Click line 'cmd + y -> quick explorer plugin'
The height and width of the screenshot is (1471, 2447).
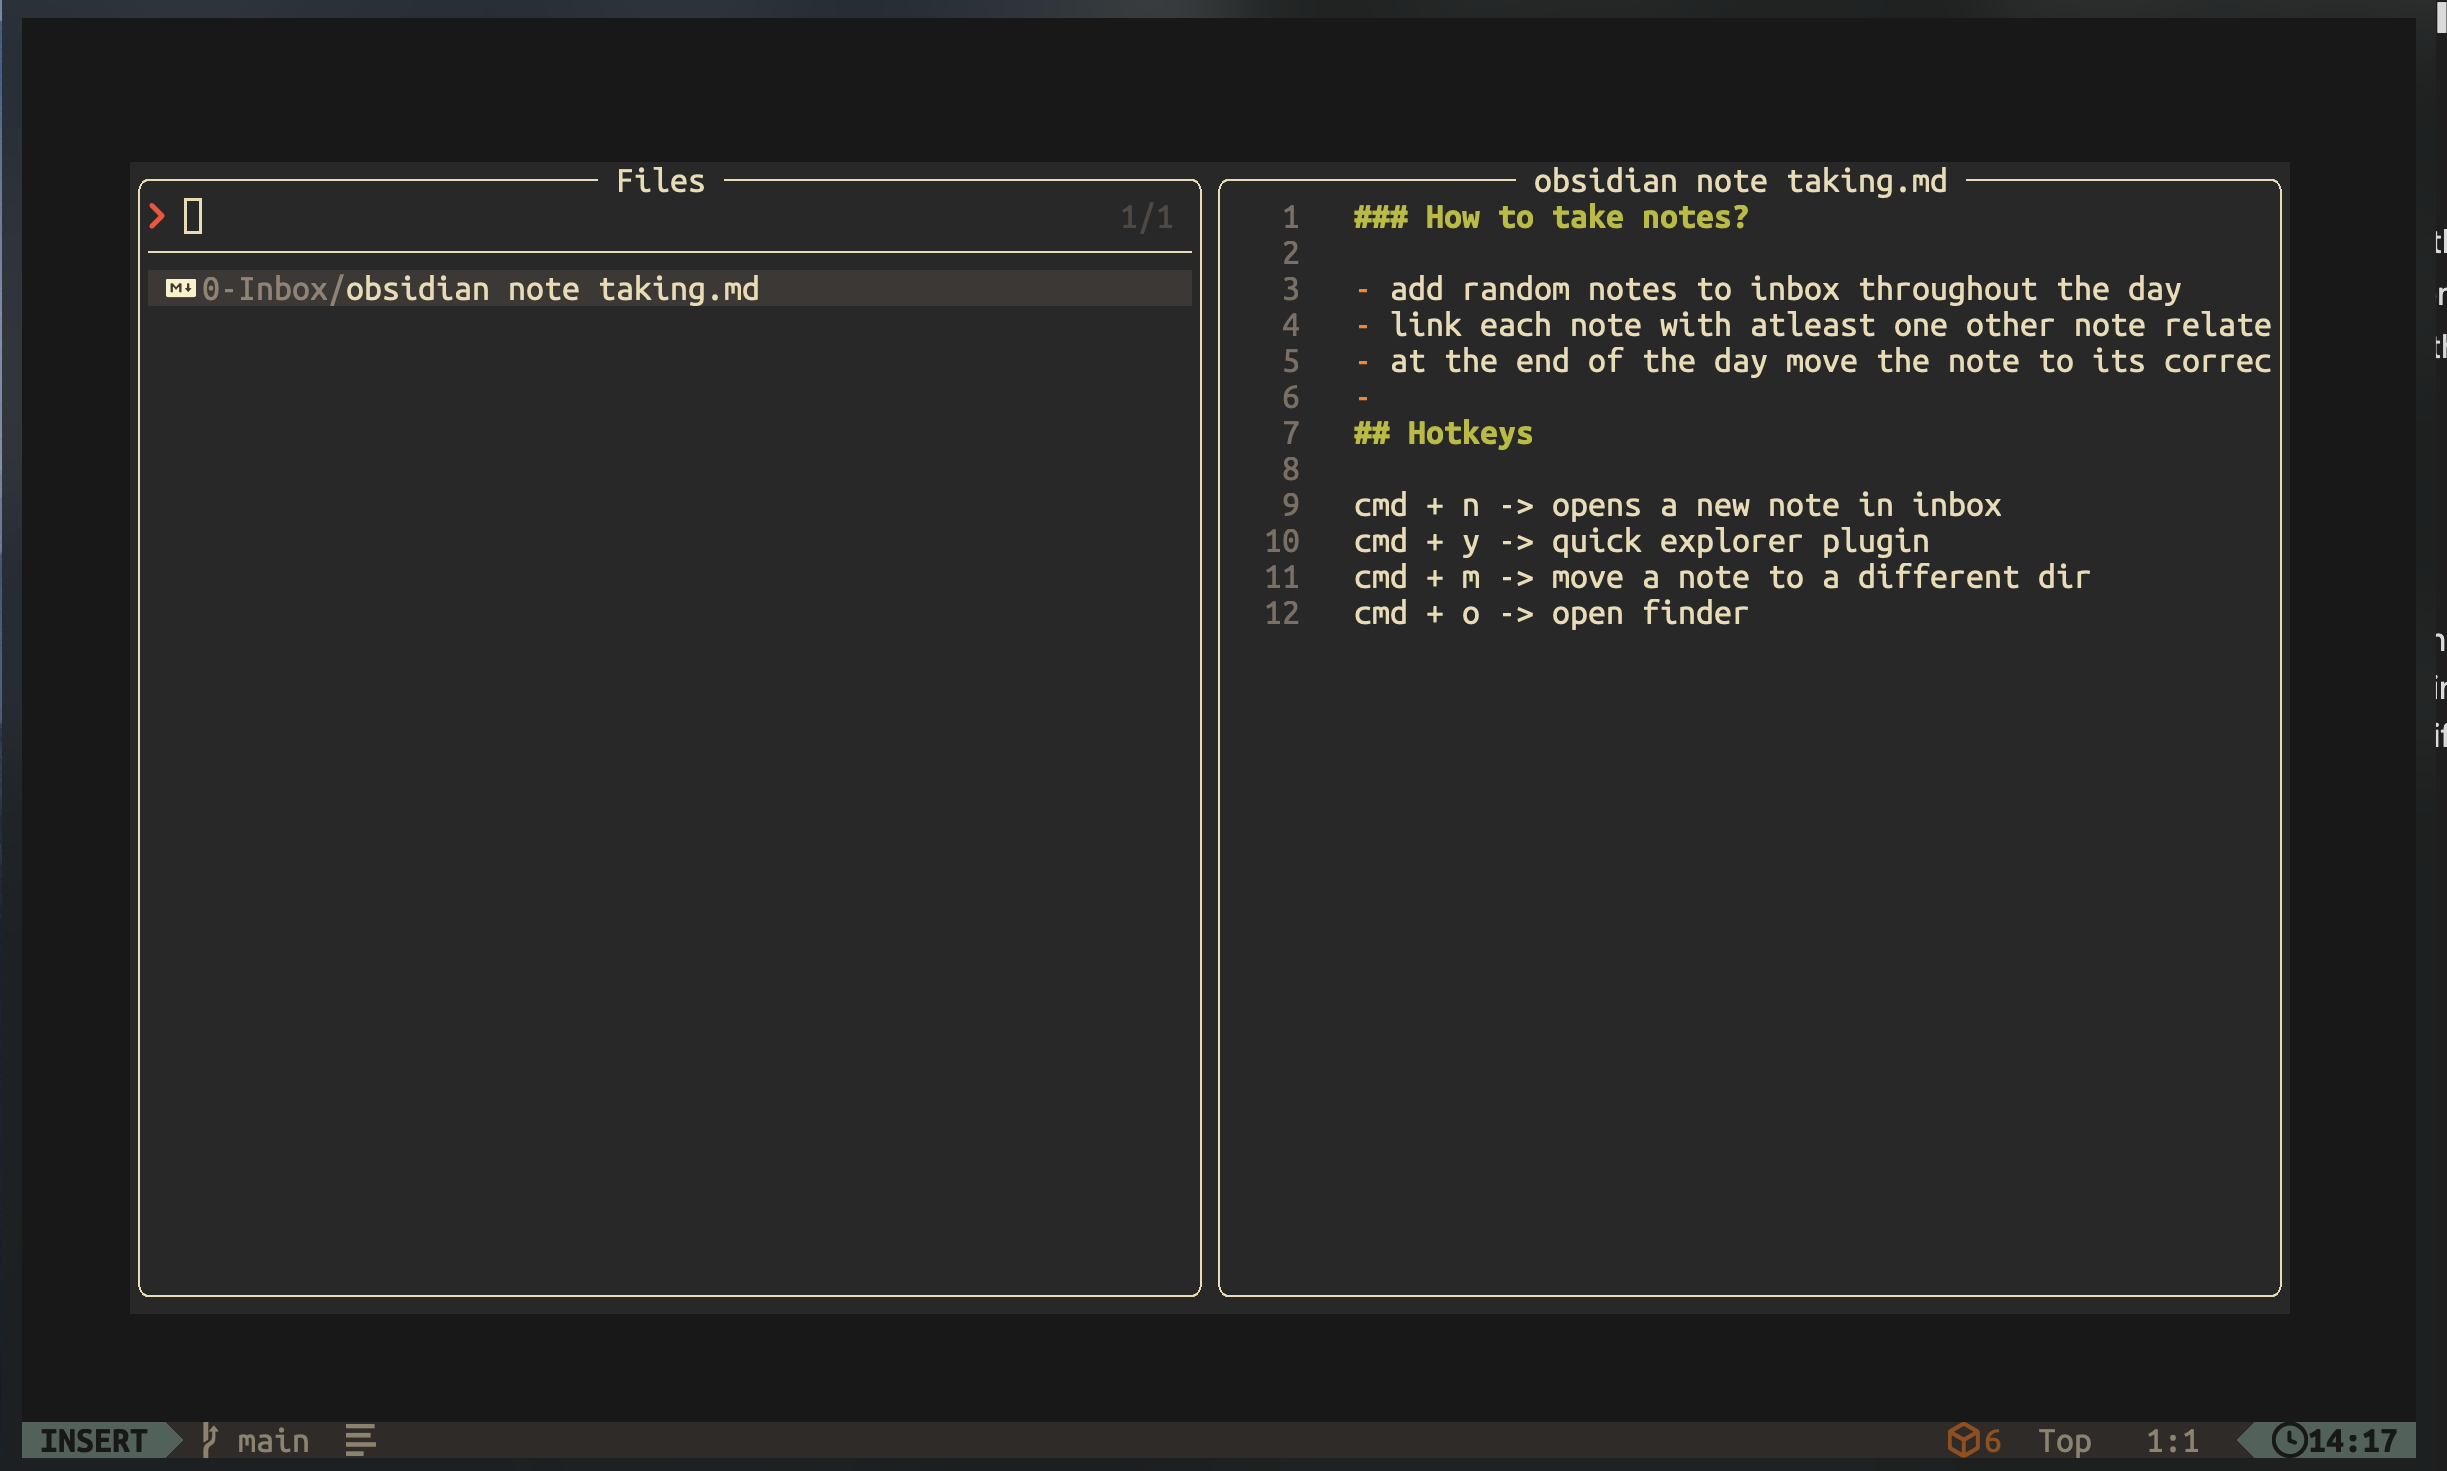click(x=1641, y=541)
